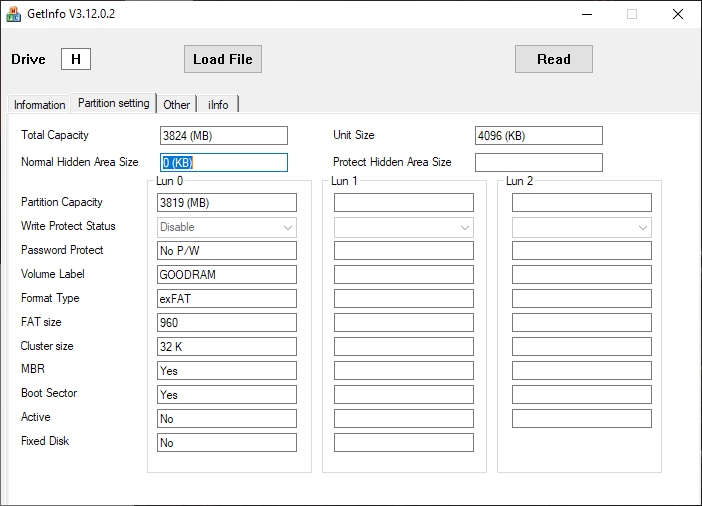Click Lun 2 Partition Capacity empty field
Screen dimensions: 702x506
pyautogui.click(x=582, y=202)
